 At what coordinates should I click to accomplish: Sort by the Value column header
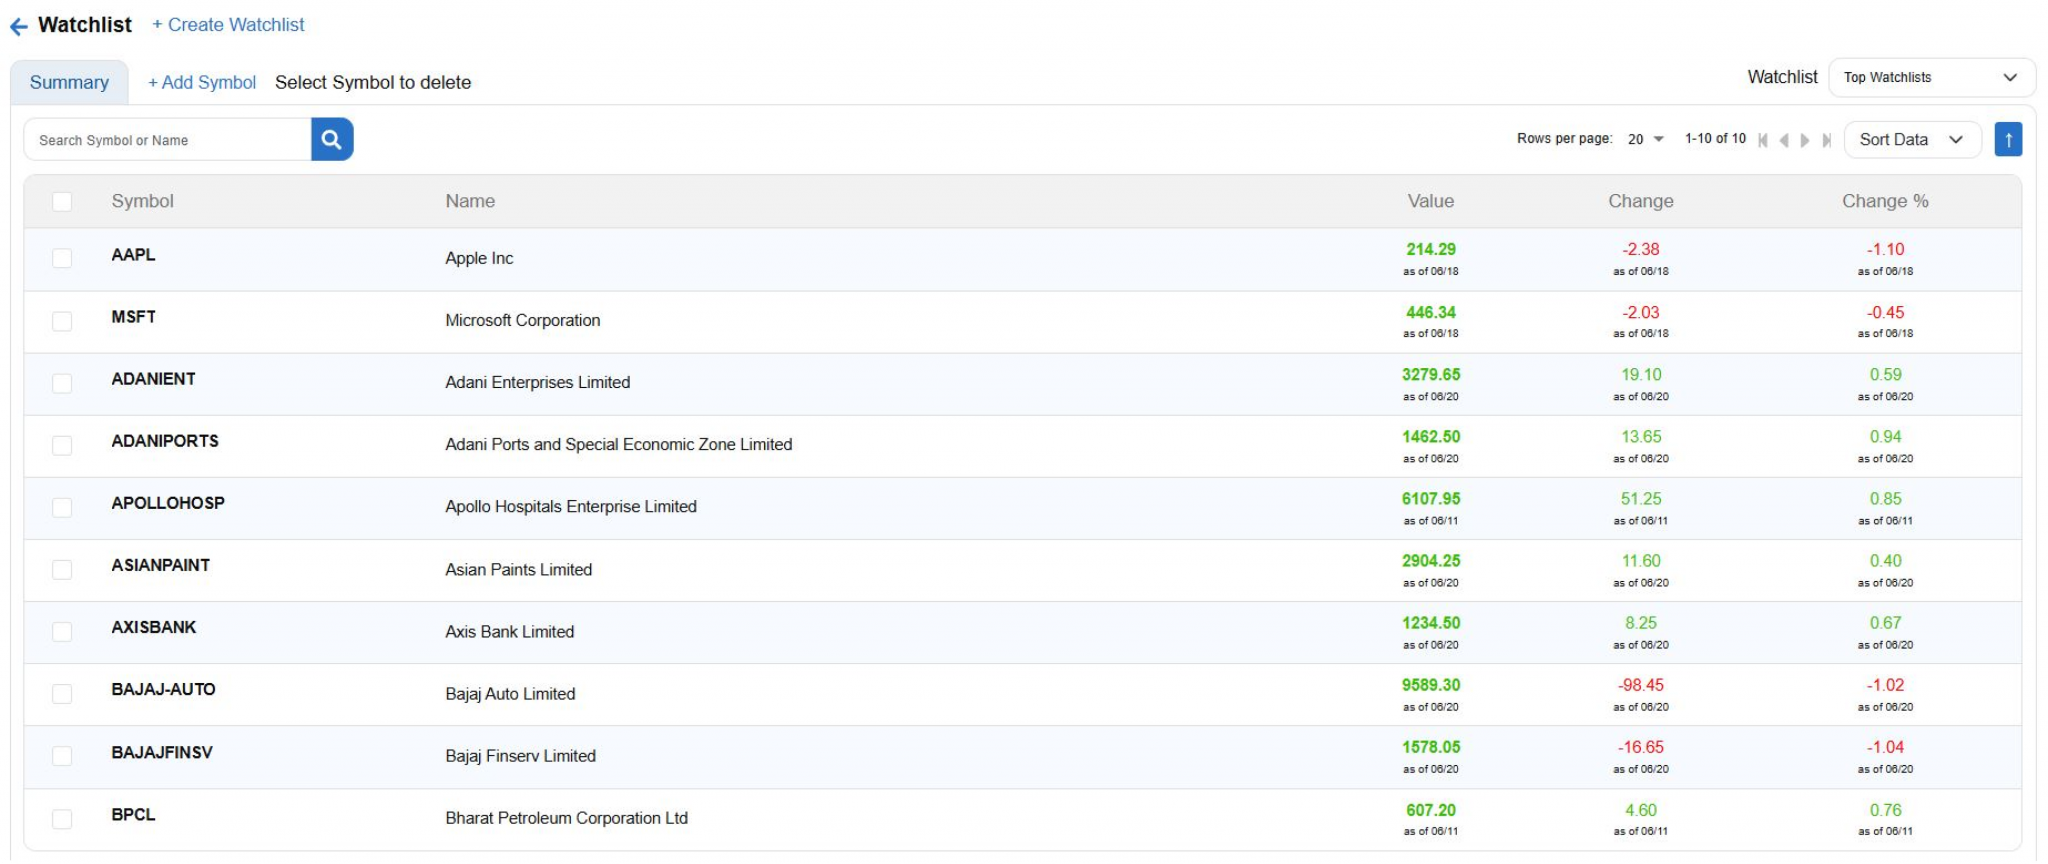1431,201
